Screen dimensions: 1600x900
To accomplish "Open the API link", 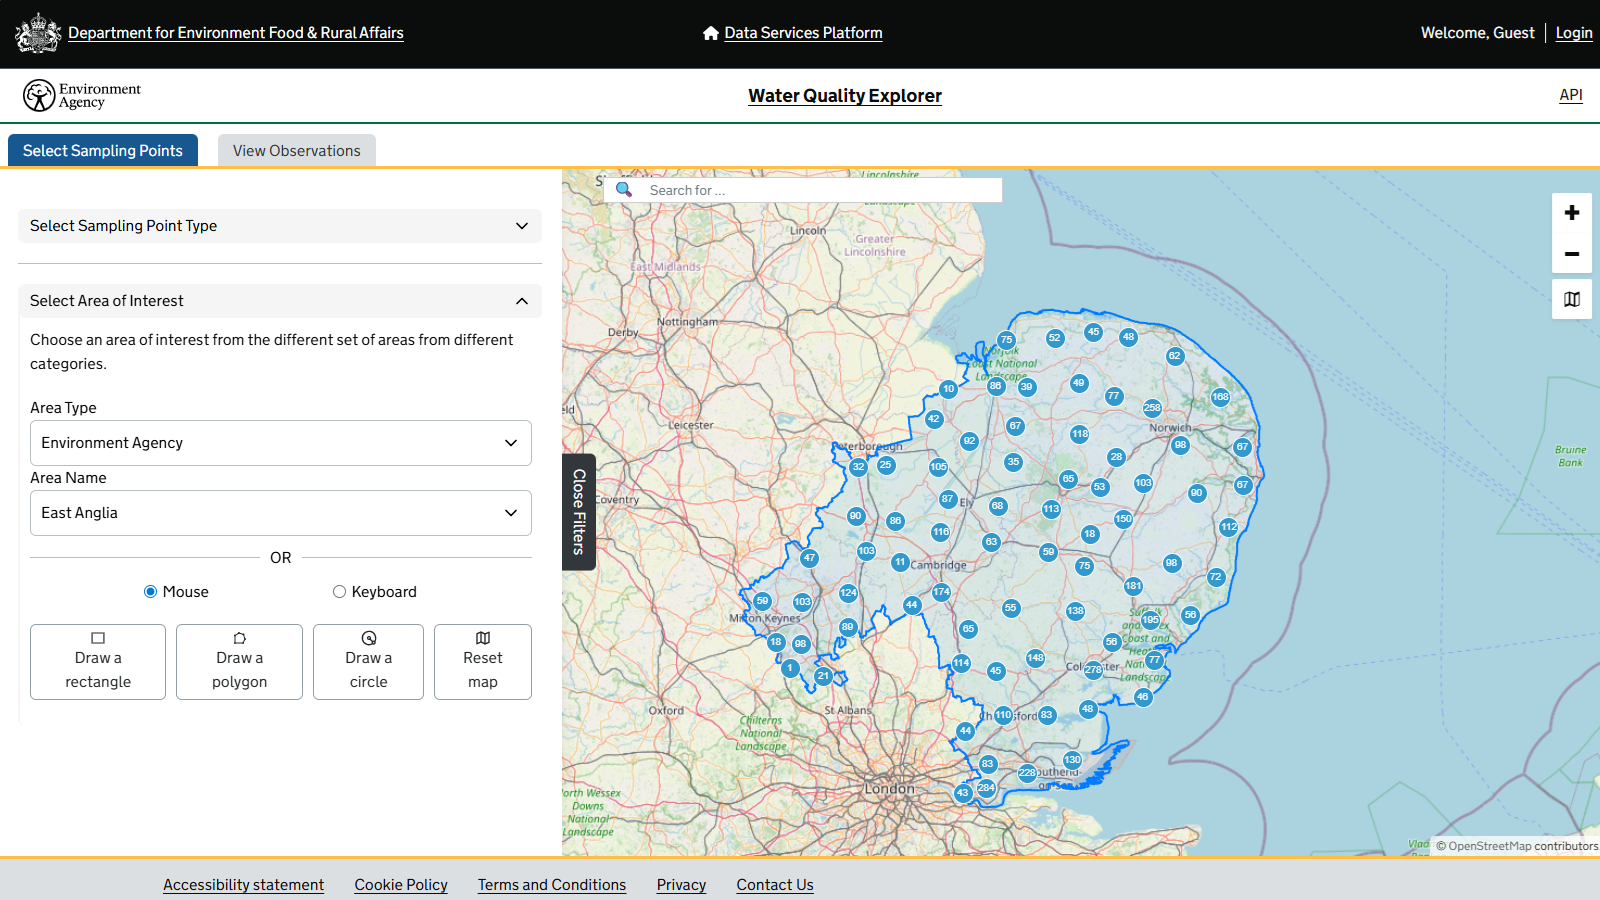I will pos(1570,95).
